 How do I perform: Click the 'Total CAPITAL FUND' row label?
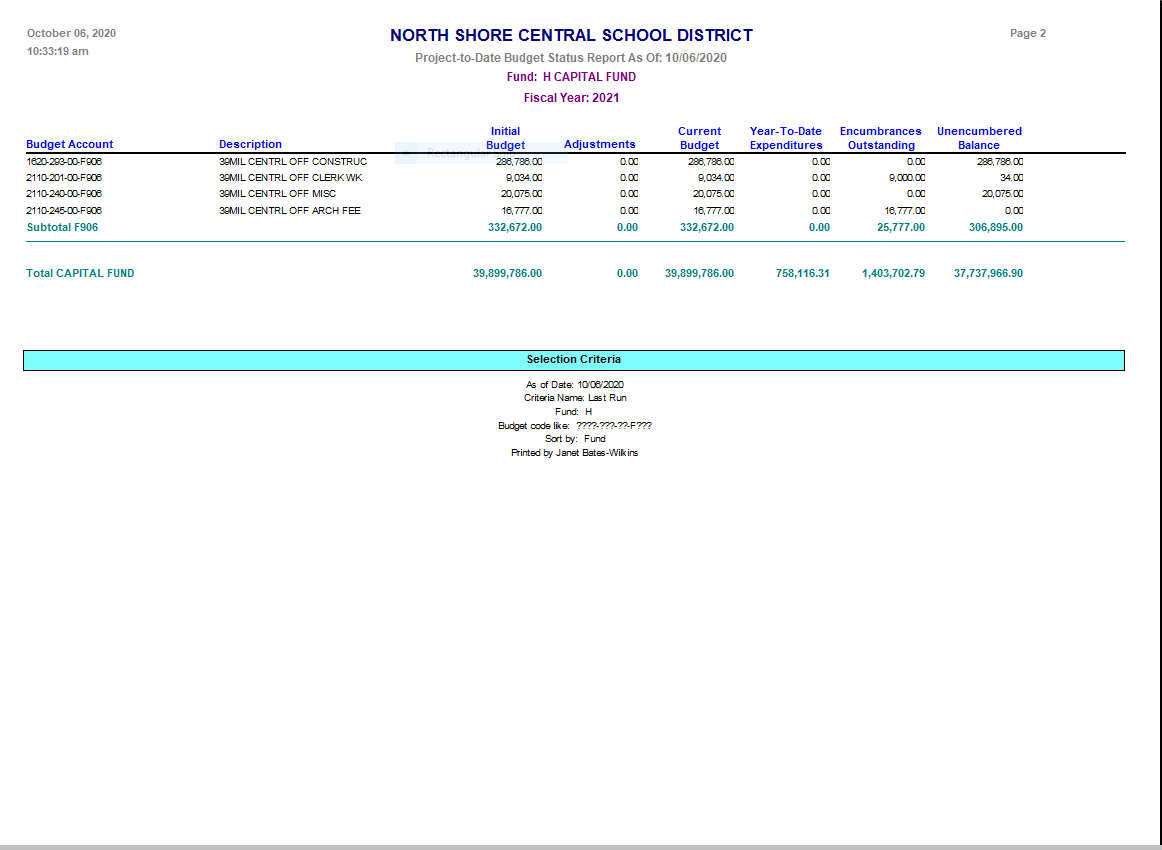(80, 273)
